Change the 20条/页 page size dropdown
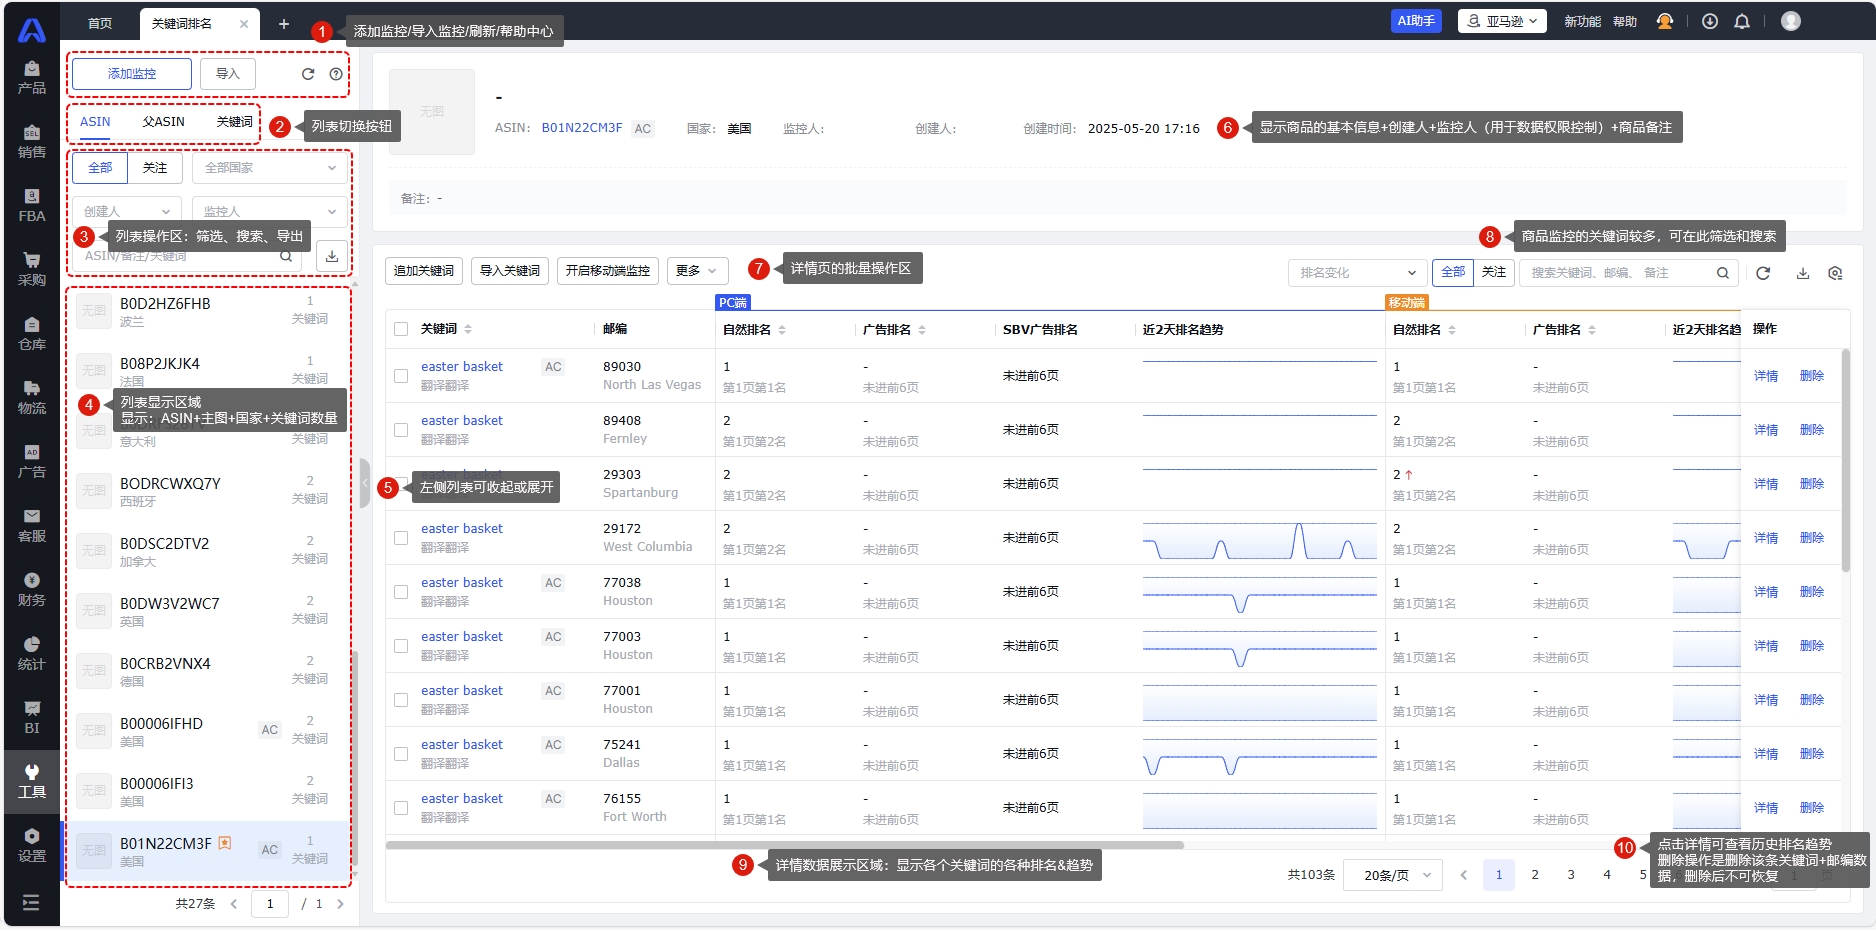 click(x=1393, y=875)
